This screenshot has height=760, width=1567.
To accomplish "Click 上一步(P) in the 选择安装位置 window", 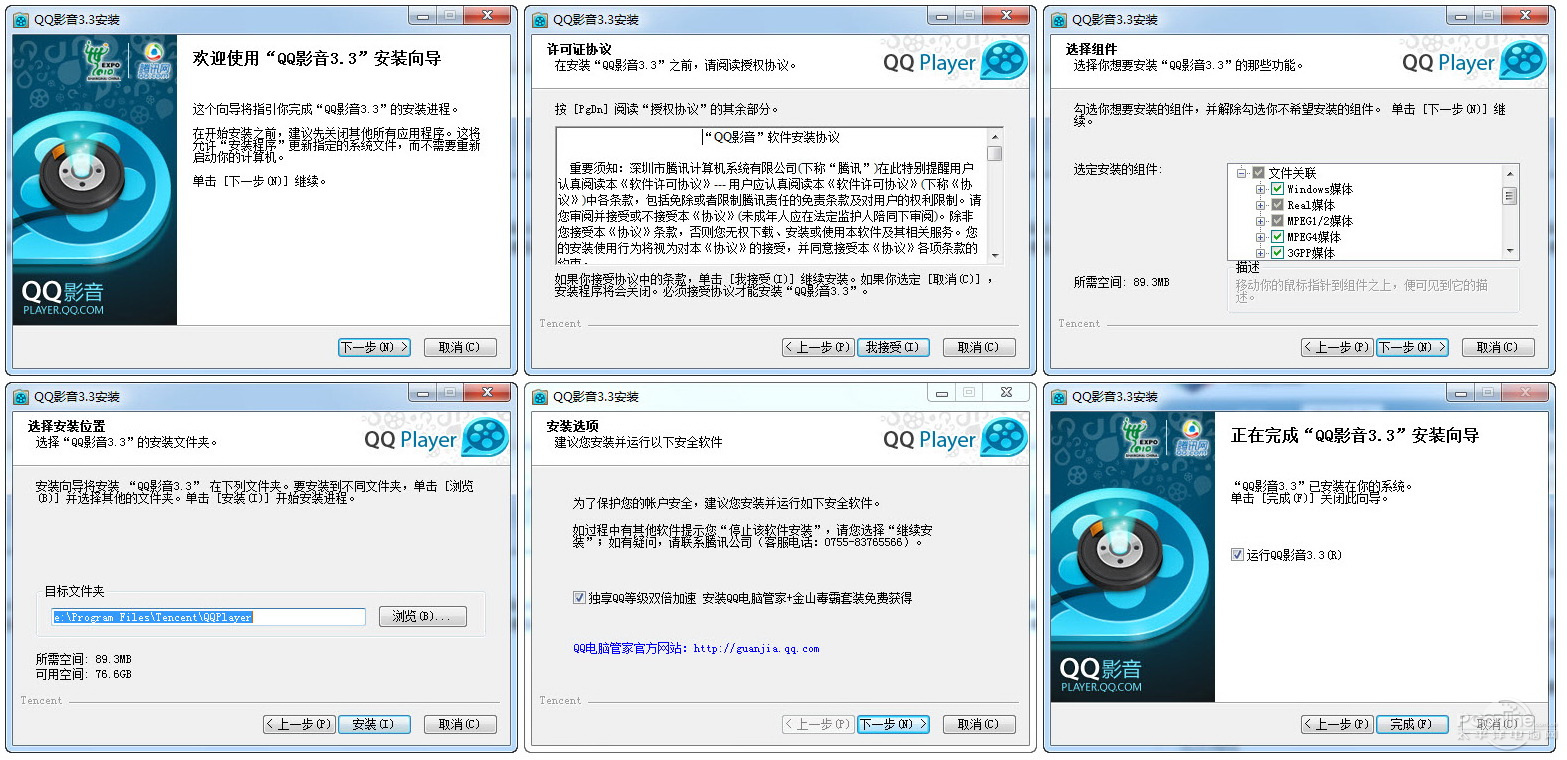I will tap(299, 724).
